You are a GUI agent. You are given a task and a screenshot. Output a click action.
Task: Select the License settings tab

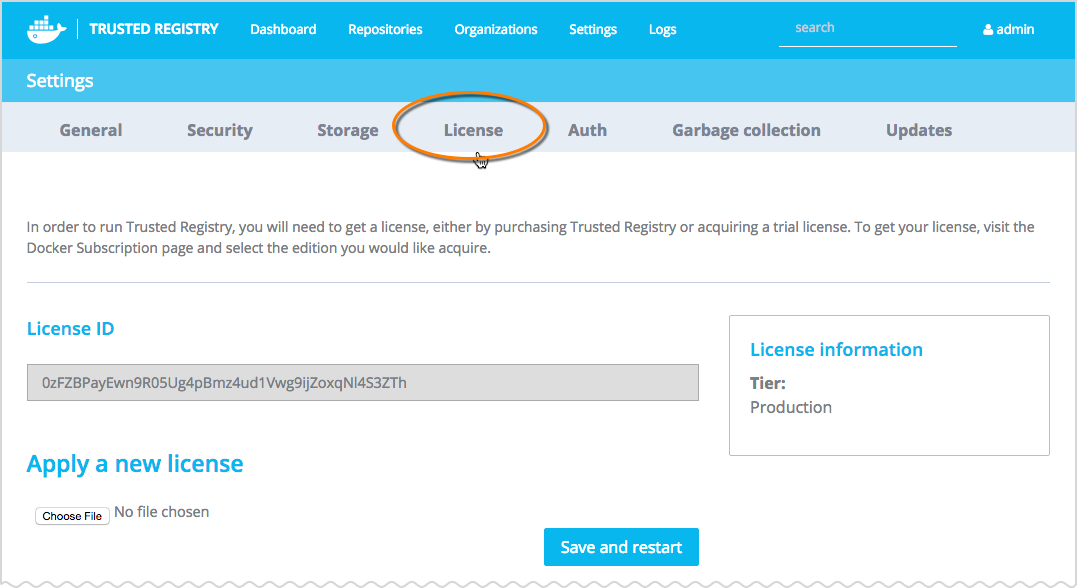(x=473, y=130)
